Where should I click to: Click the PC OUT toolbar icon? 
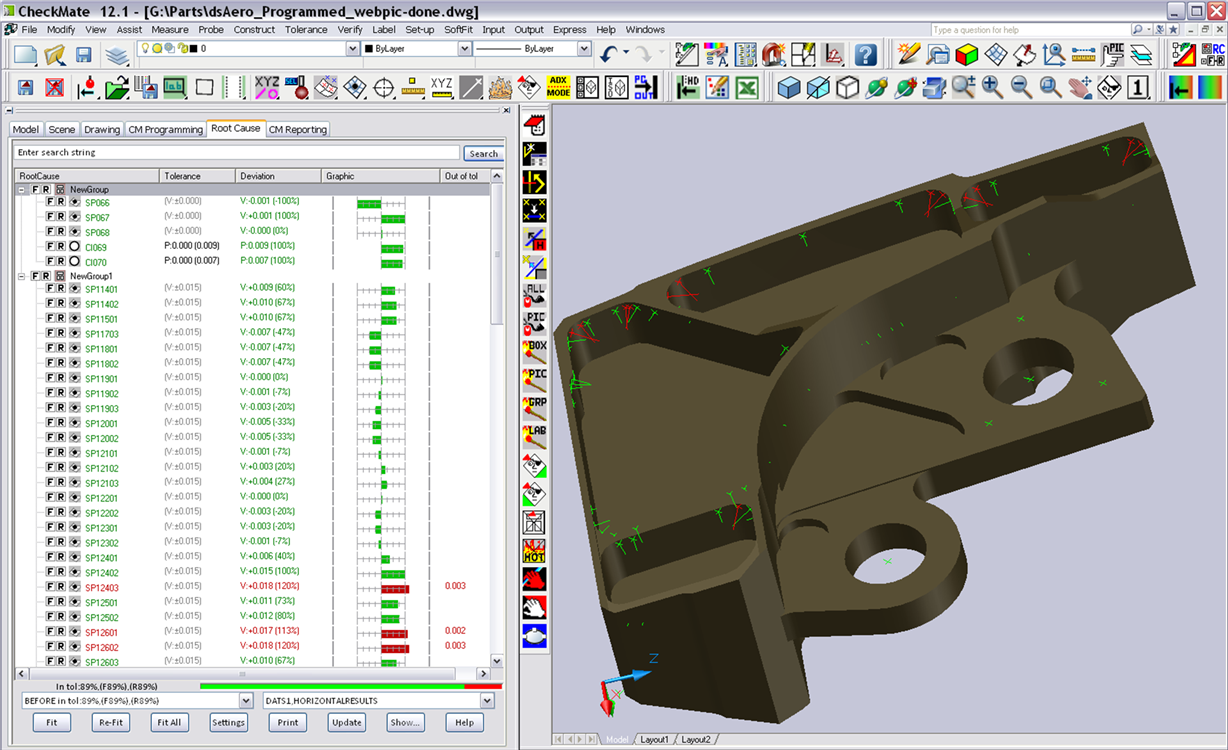(x=645, y=88)
